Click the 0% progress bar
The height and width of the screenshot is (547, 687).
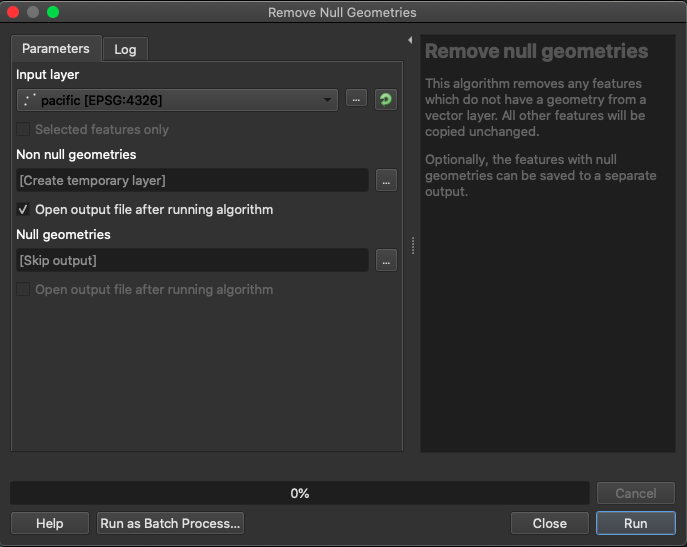coord(299,493)
